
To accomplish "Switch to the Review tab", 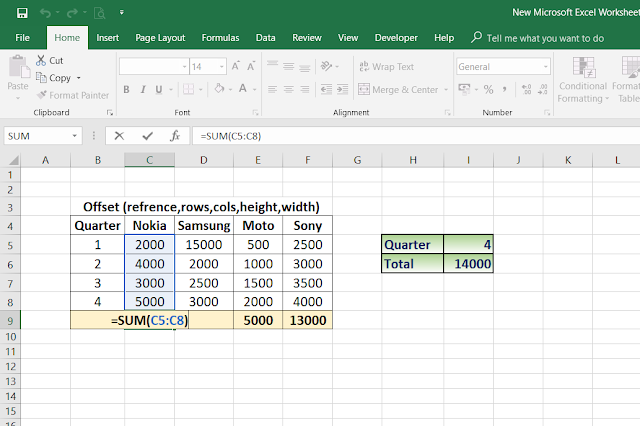I will (x=307, y=38).
